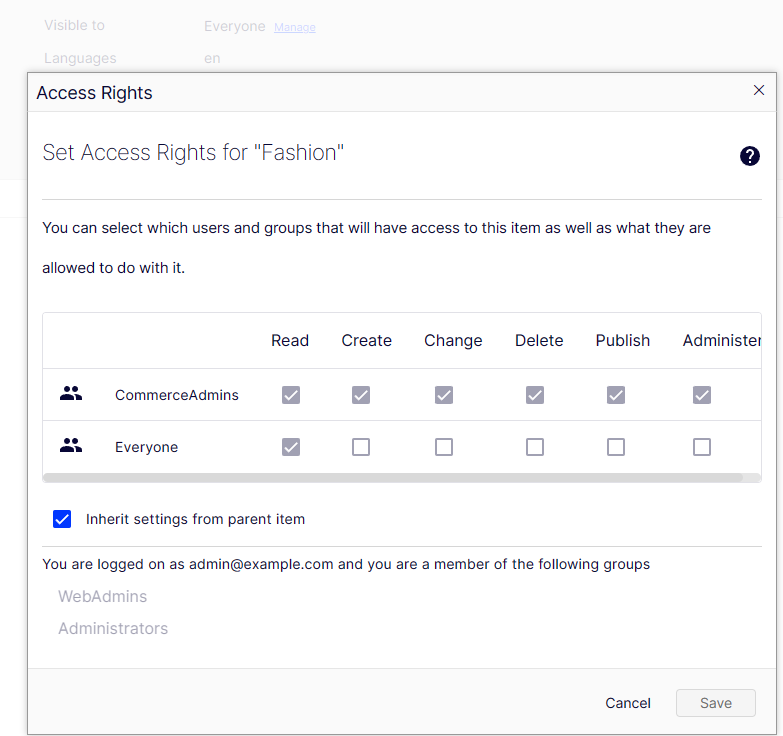Enable Administer for Everyone
The image size is (783, 736).
point(702,447)
